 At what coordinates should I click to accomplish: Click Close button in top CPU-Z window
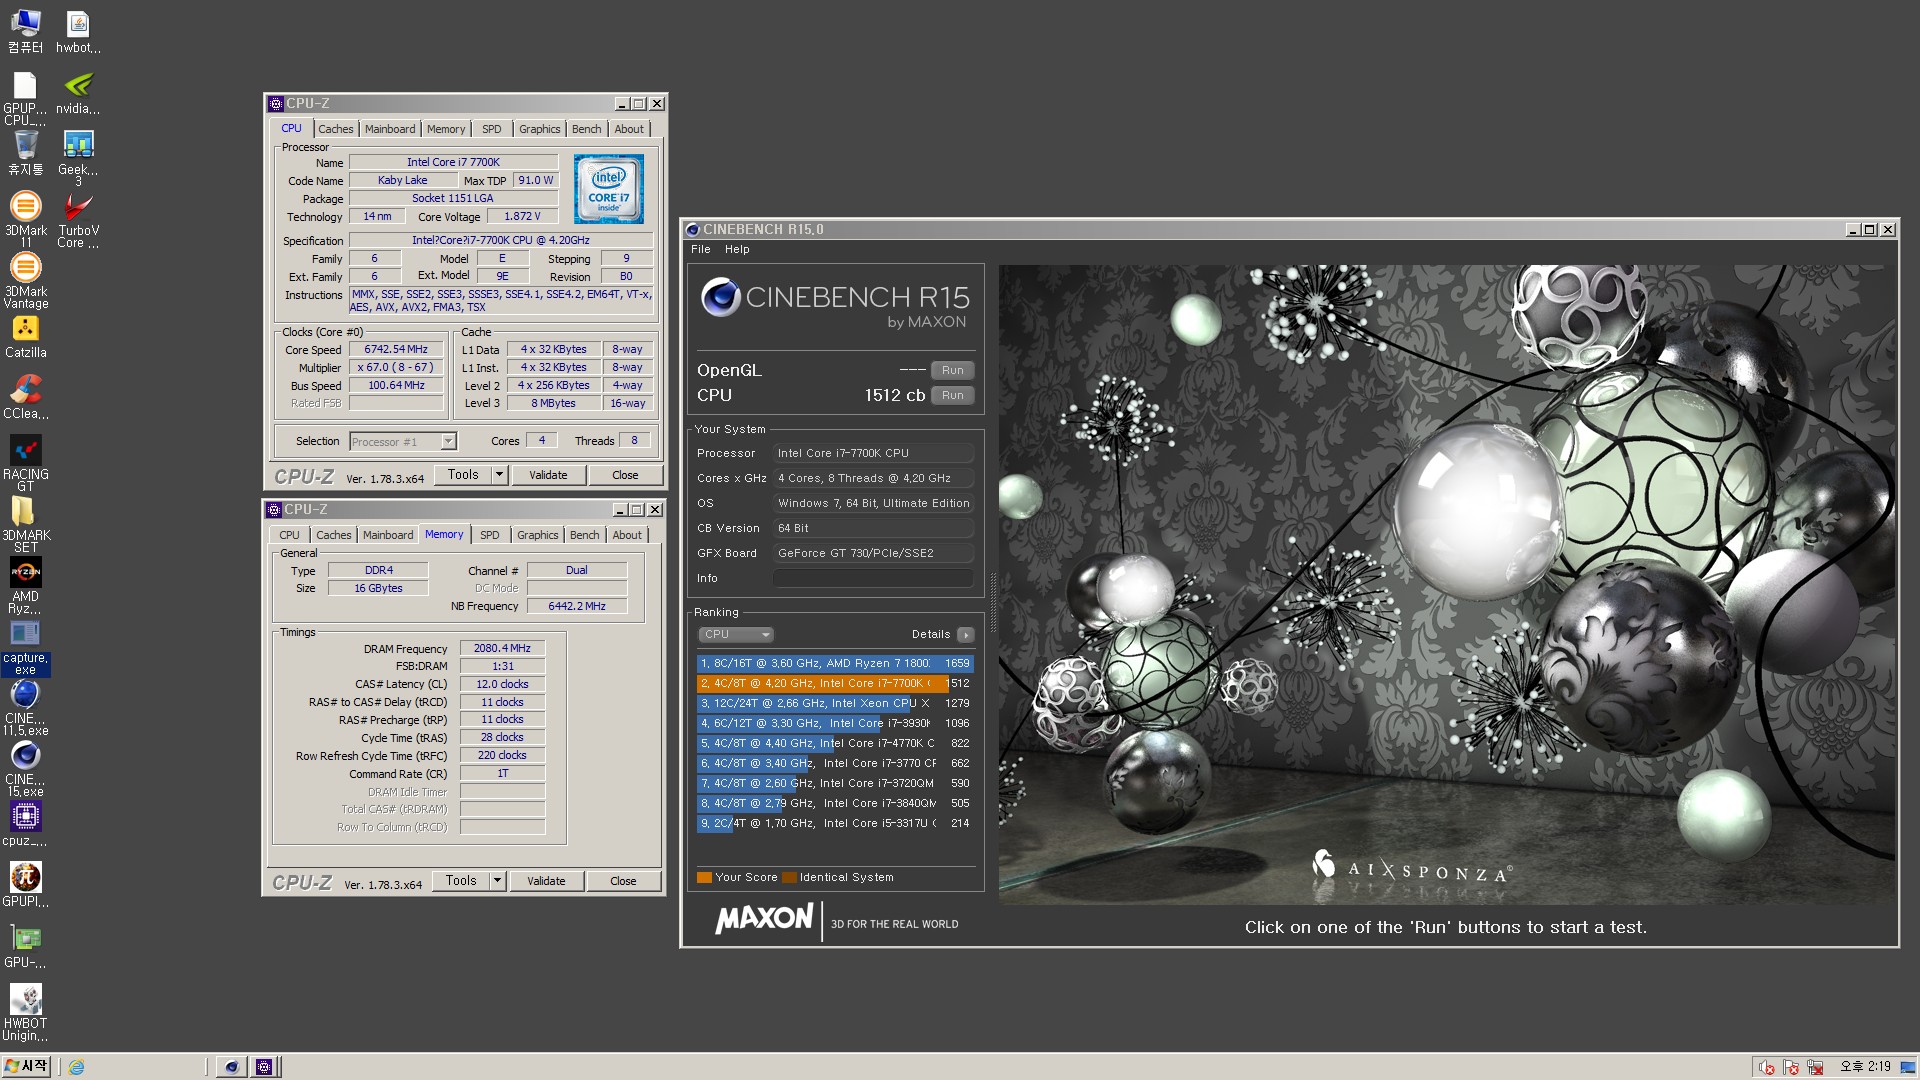(625, 475)
